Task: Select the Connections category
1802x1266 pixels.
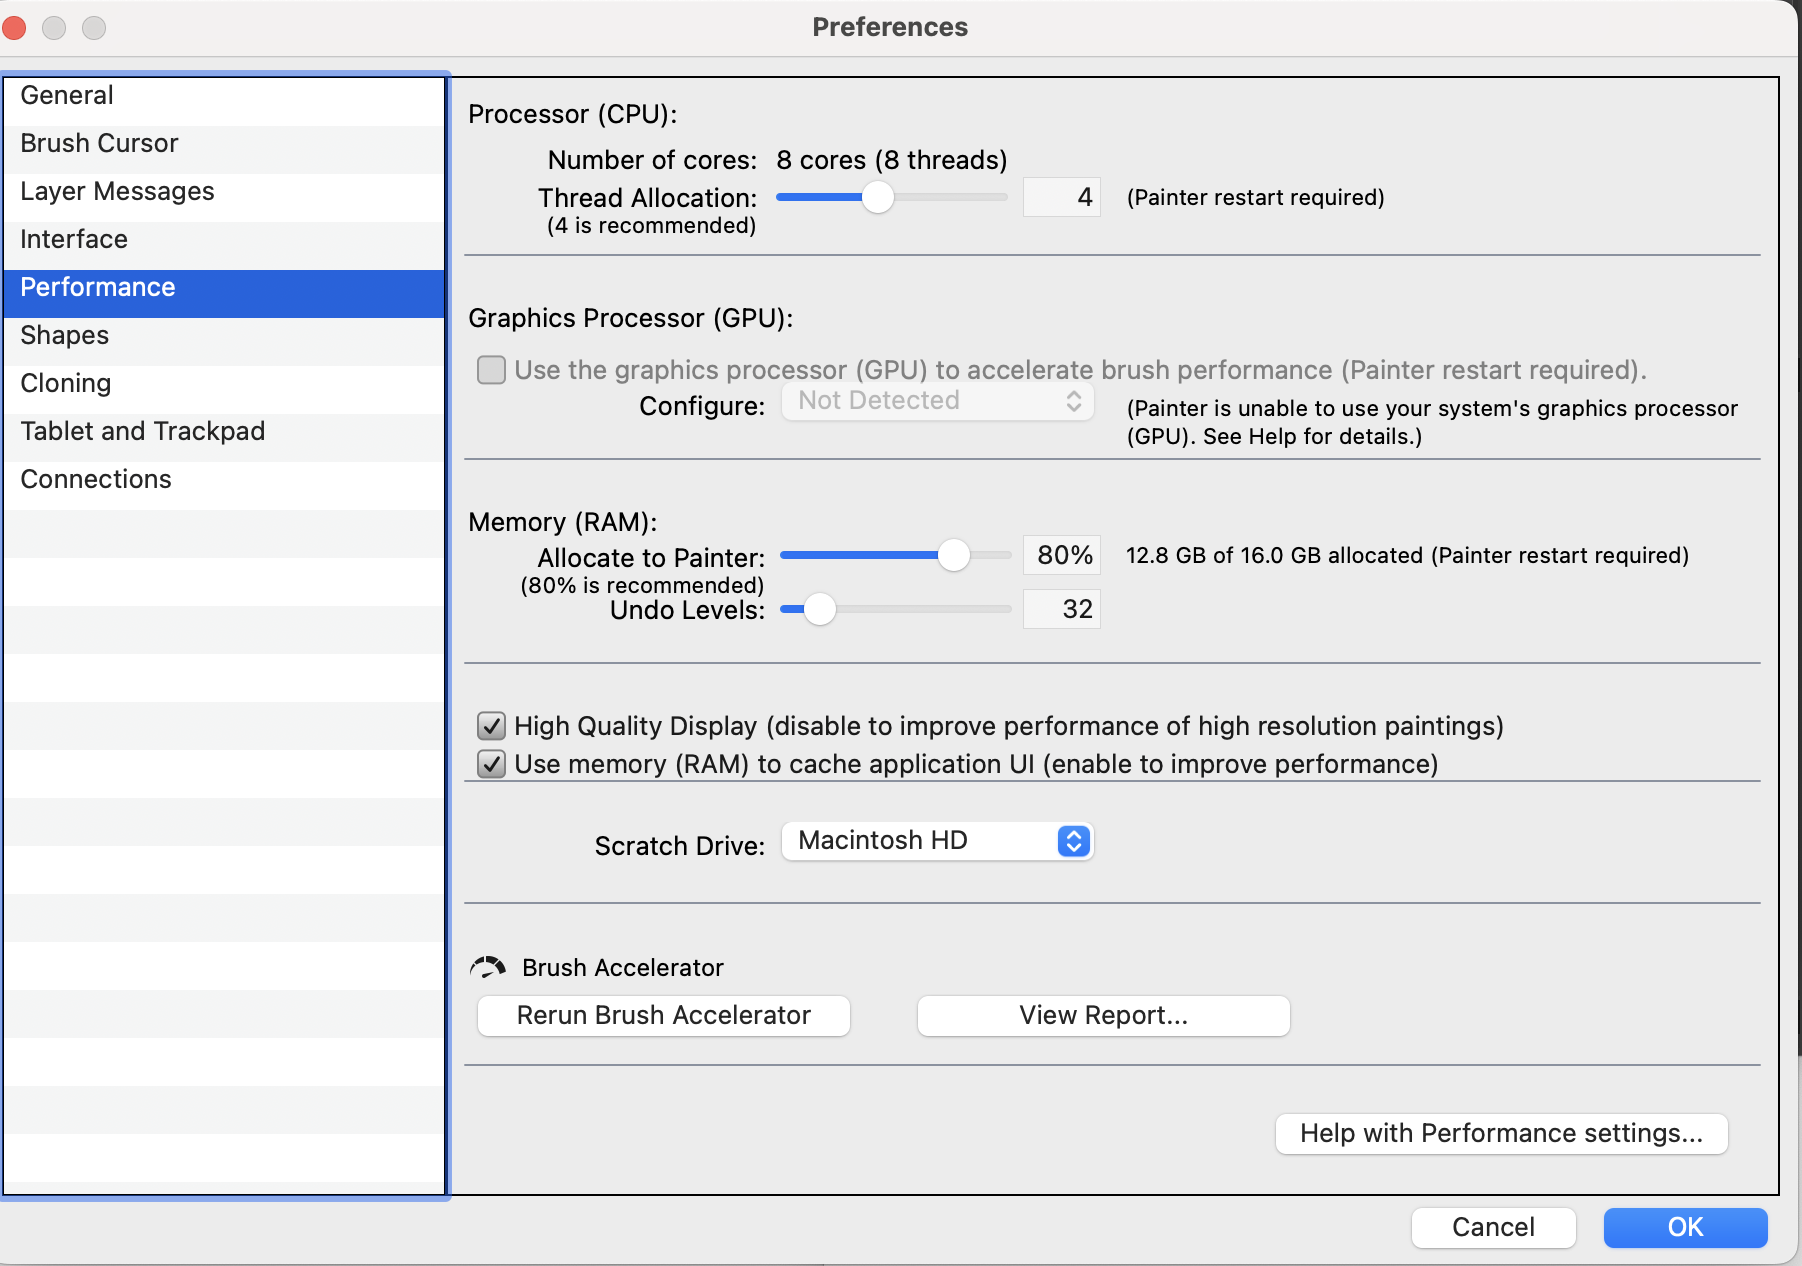Action: click(96, 480)
